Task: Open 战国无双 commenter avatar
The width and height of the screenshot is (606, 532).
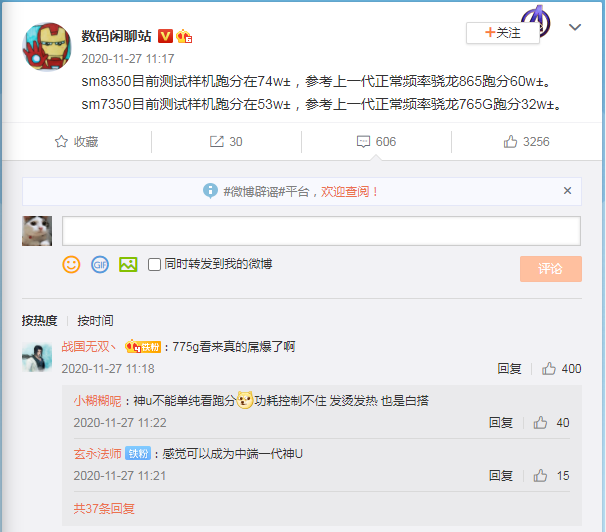Action: coord(37,357)
